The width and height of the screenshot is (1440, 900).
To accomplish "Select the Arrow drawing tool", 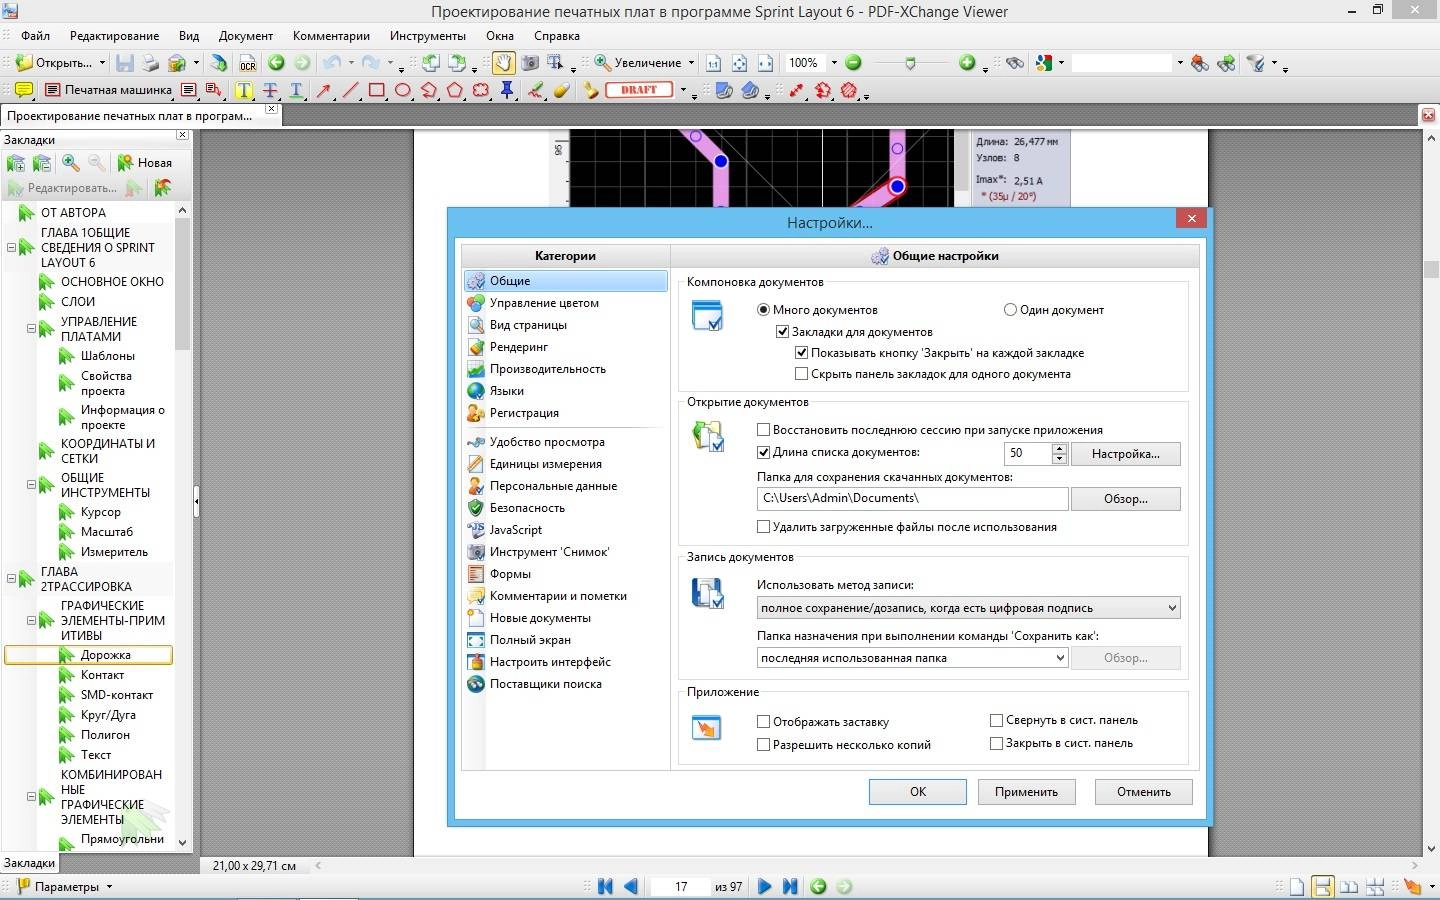I will (324, 90).
